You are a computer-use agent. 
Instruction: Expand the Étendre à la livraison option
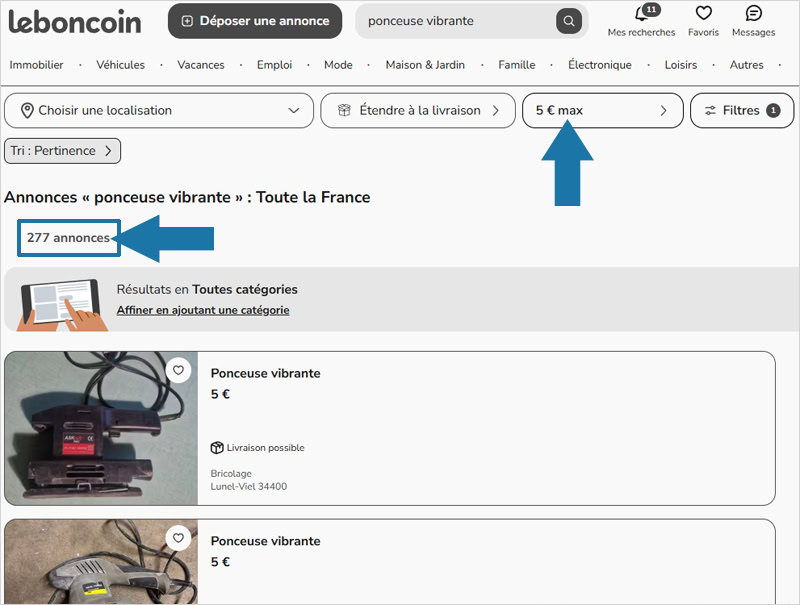[418, 110]
